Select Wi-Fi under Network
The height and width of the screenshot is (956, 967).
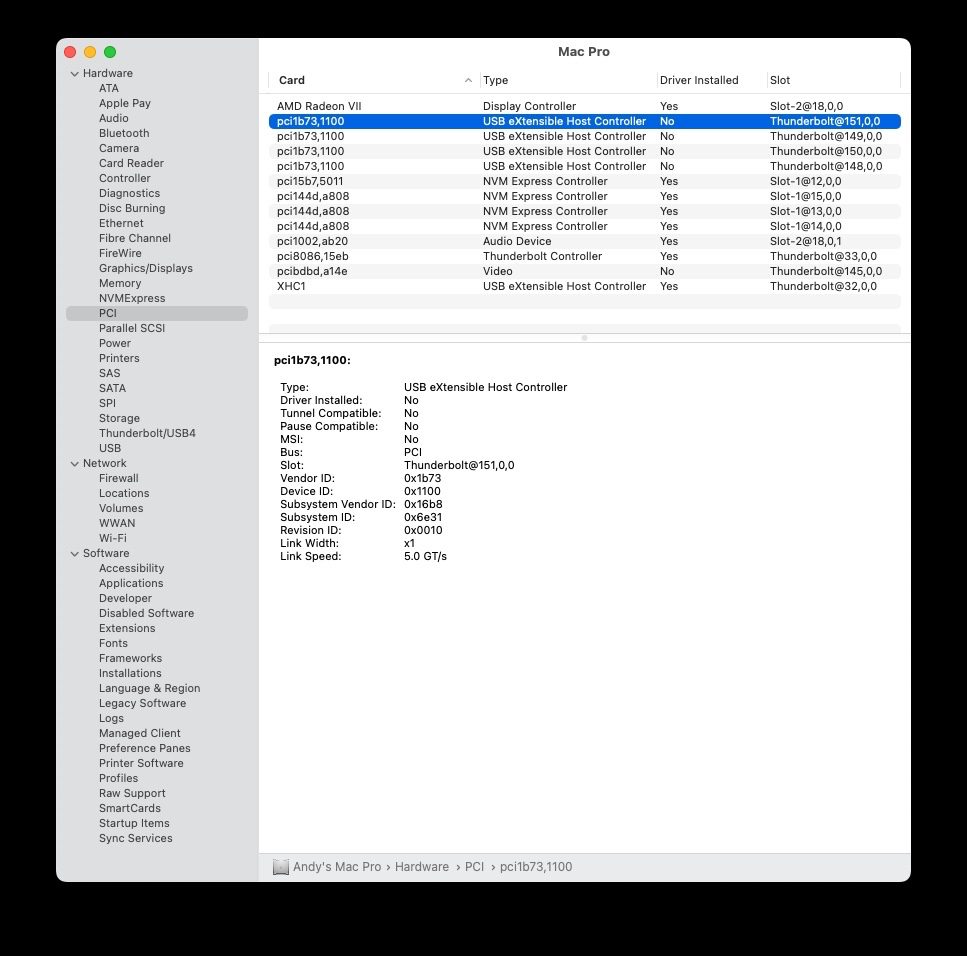pos(113,538)
